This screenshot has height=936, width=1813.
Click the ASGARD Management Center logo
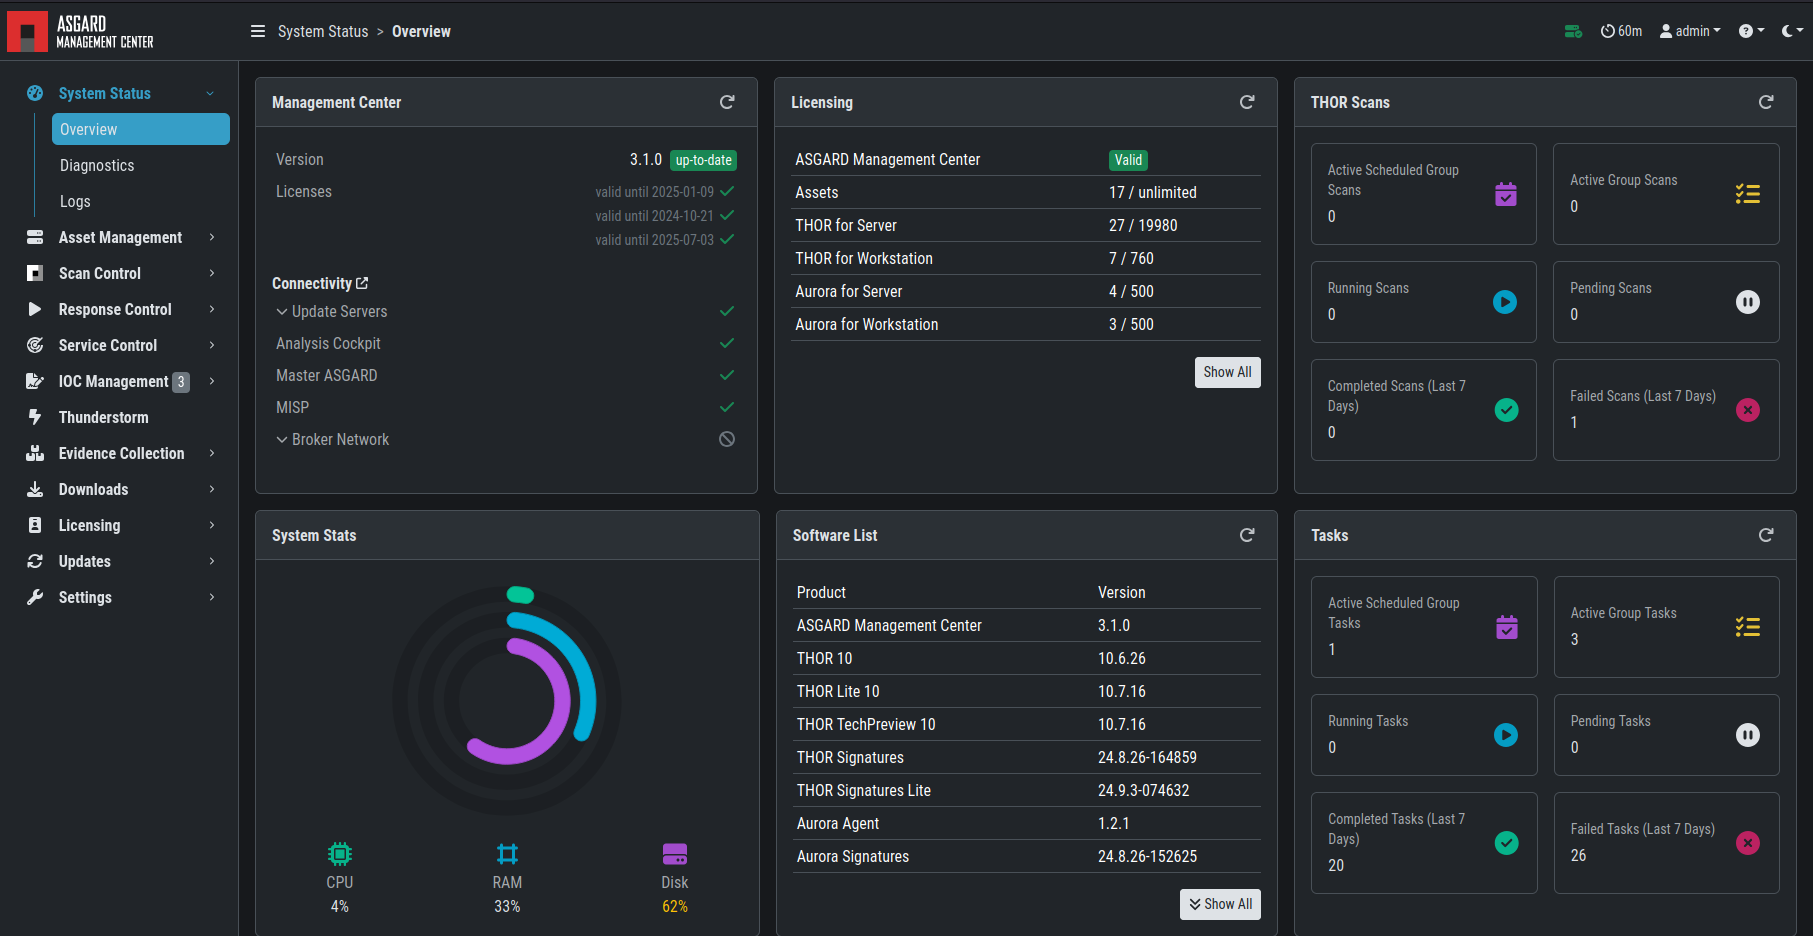tap(81, 31)
